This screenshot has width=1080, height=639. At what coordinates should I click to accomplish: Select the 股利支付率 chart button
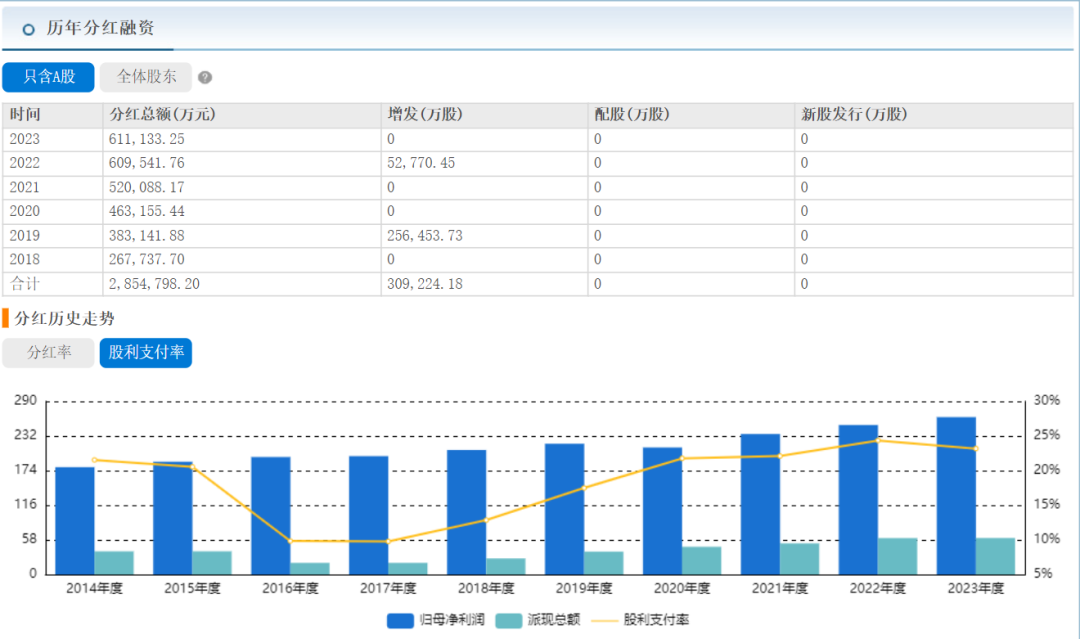click(x=145, y=353)
